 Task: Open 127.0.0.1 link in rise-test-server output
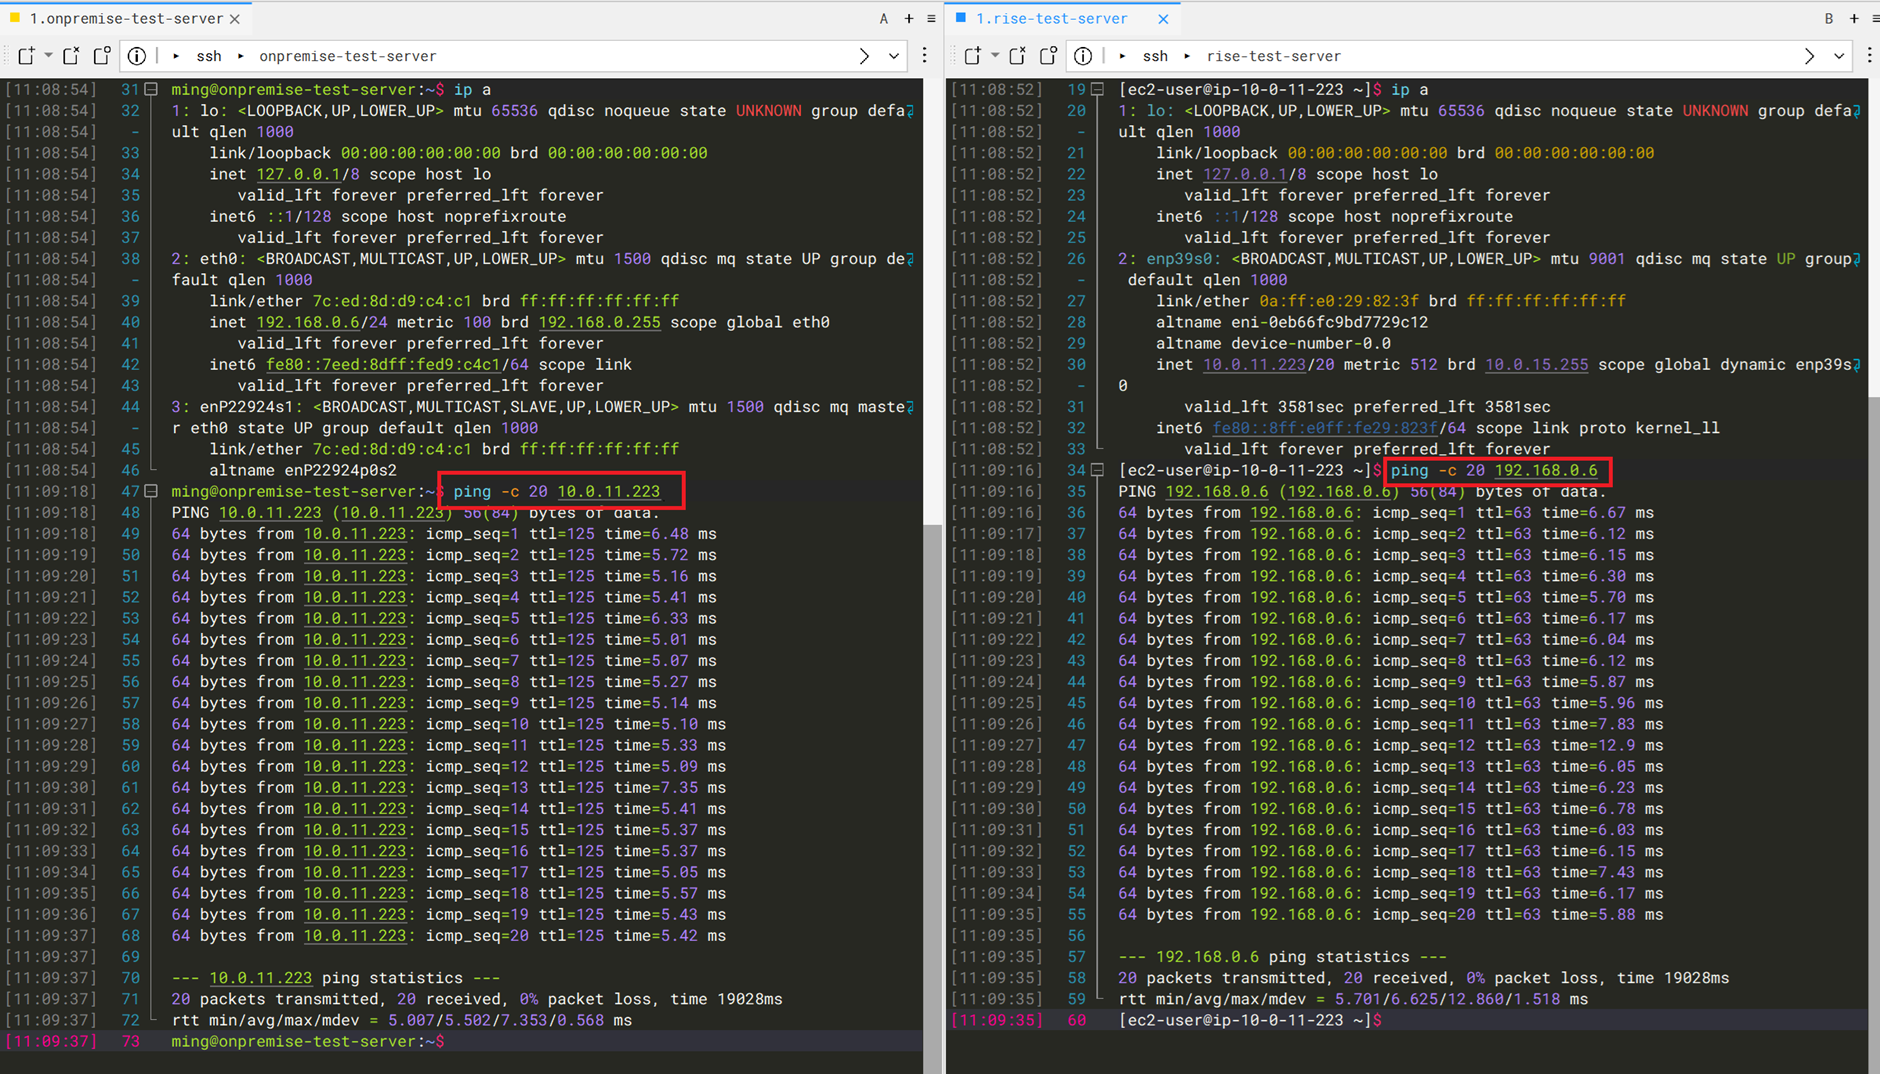click(1244, 174)
